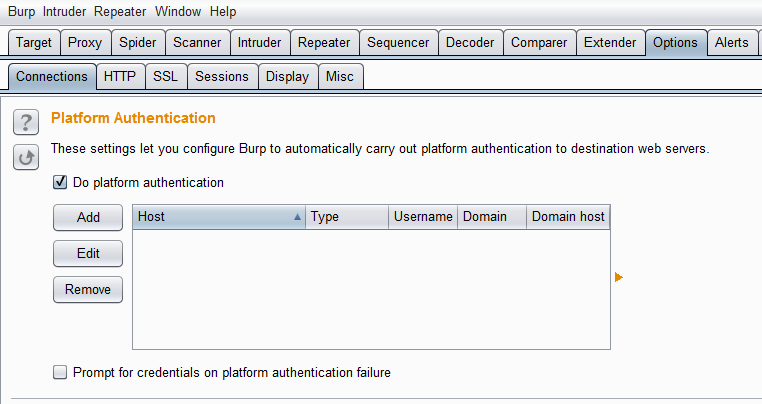Click the Username column header
The width and height of the screenshot is (762, 404).
[423, 217]
